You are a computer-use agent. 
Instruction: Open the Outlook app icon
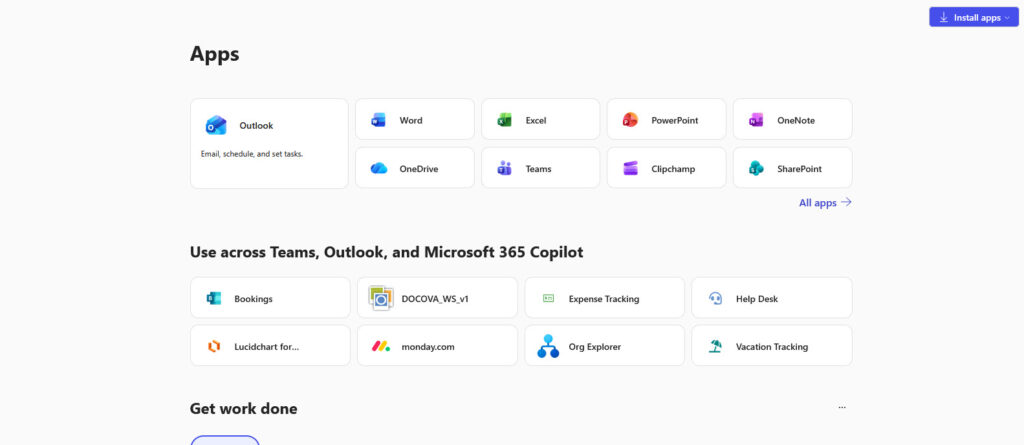click(x=215, y=125)
